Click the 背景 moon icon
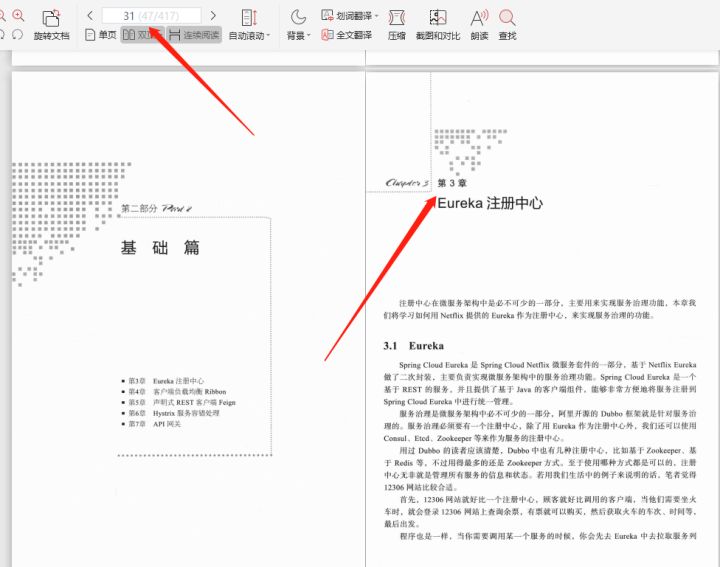The image size is (720, 567). click(x=298, y=18)
